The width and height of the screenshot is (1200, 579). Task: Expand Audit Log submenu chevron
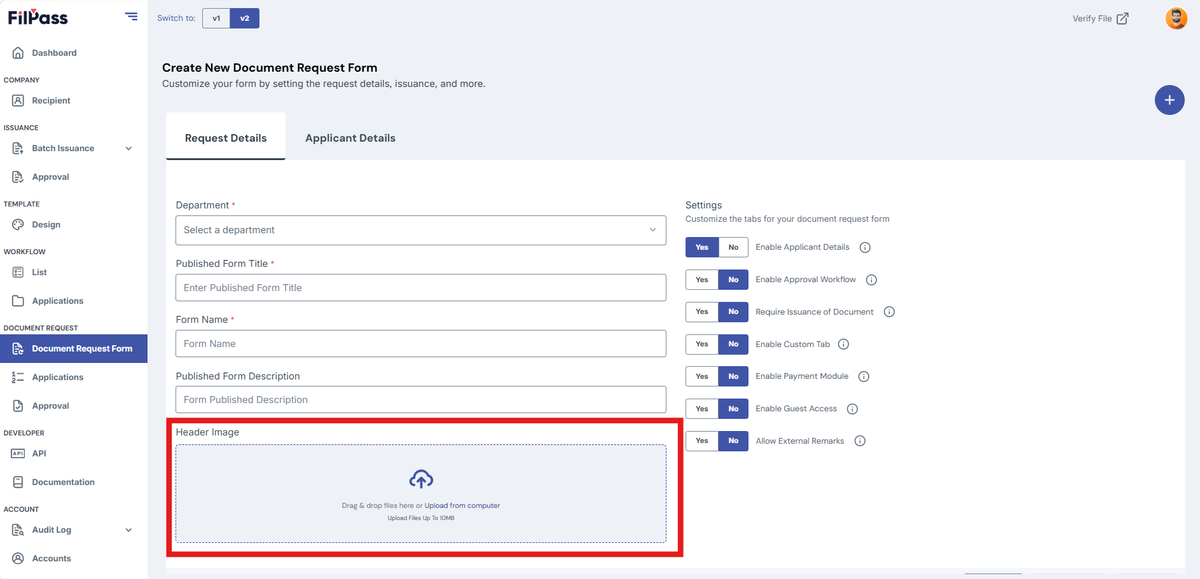128,530
